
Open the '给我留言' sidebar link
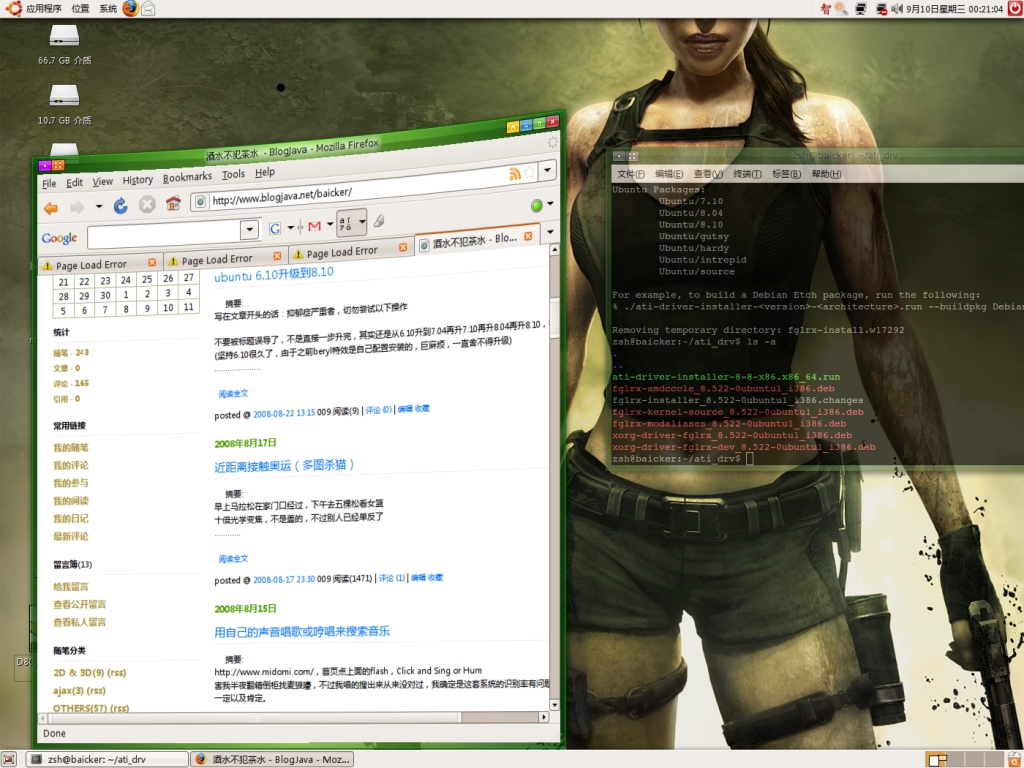71,586
